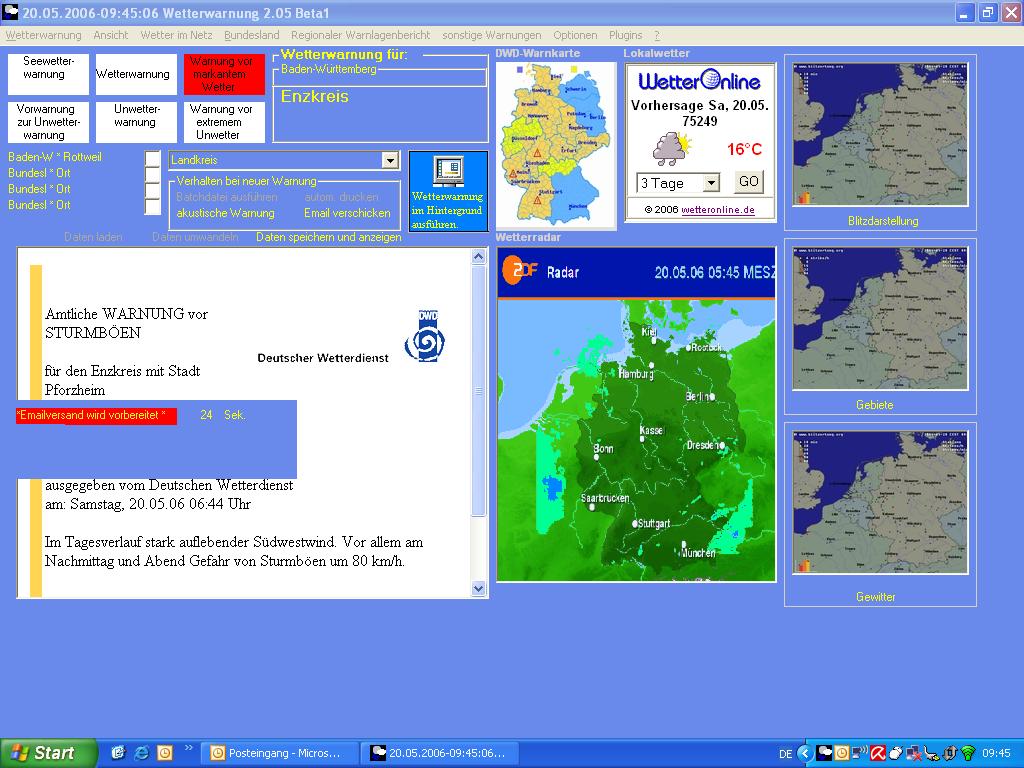
Task: Toggle the first Bundesl * Ort checkbox
Action: 152,175
